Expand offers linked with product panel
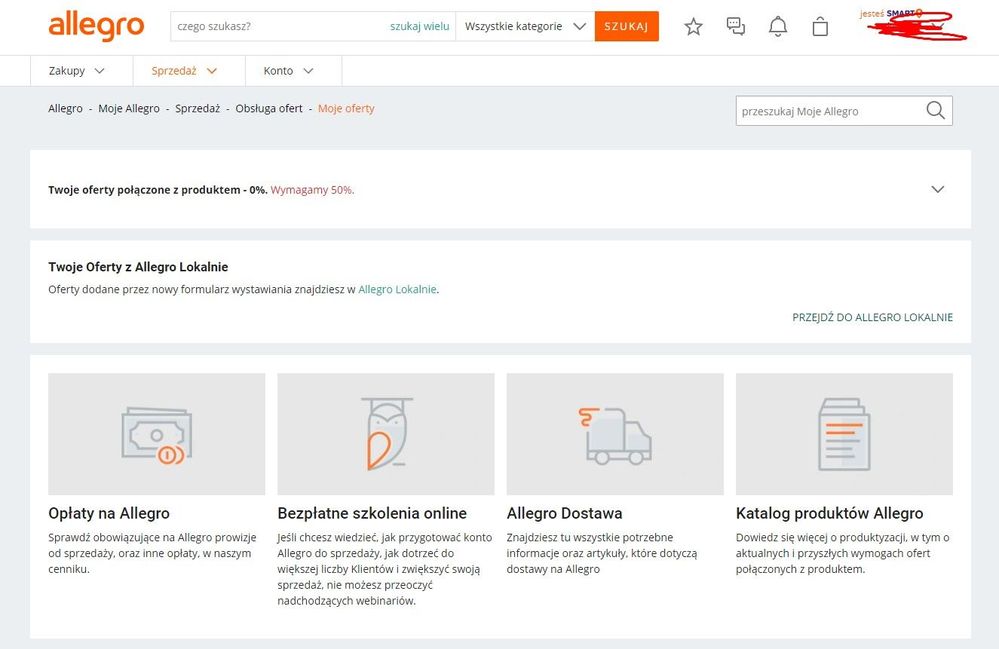999x649 pixels. pyautogui.click(x=937, y=189)
